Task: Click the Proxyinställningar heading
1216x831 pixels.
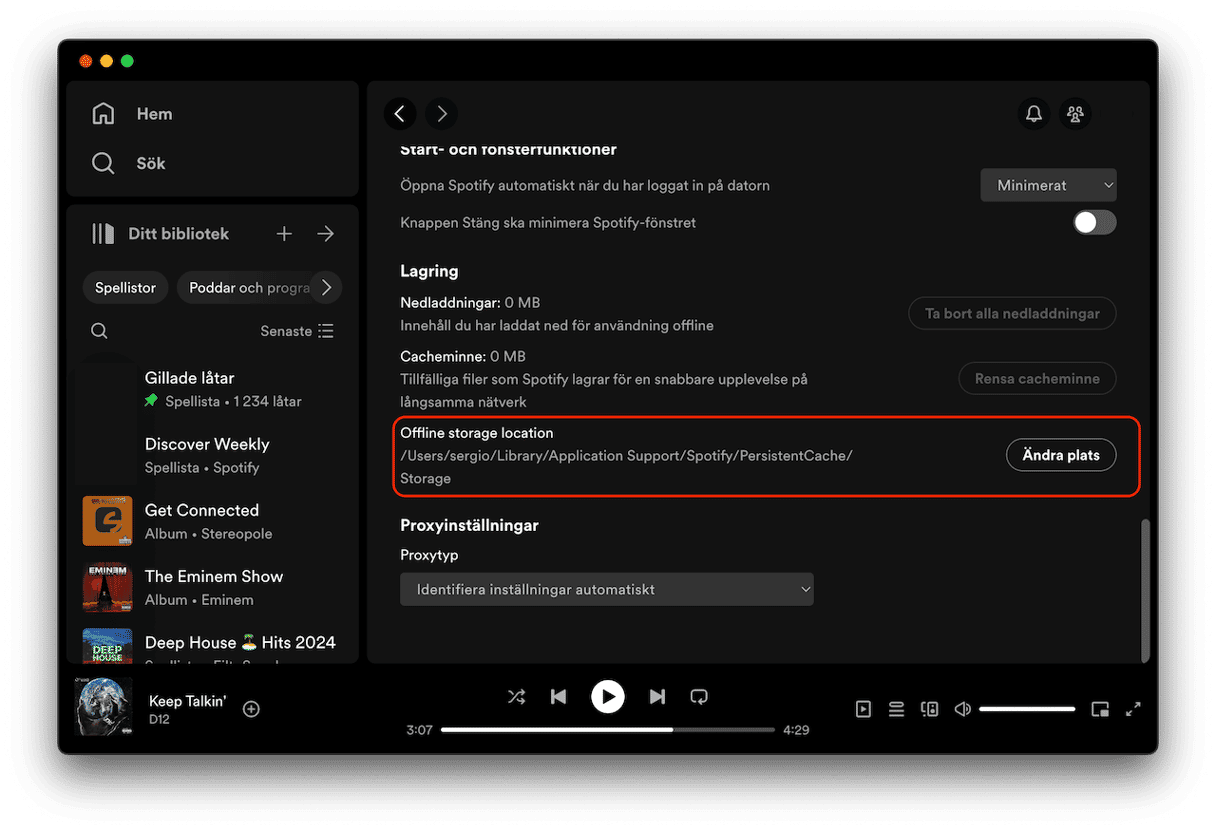Action: [x=470, y=525]
